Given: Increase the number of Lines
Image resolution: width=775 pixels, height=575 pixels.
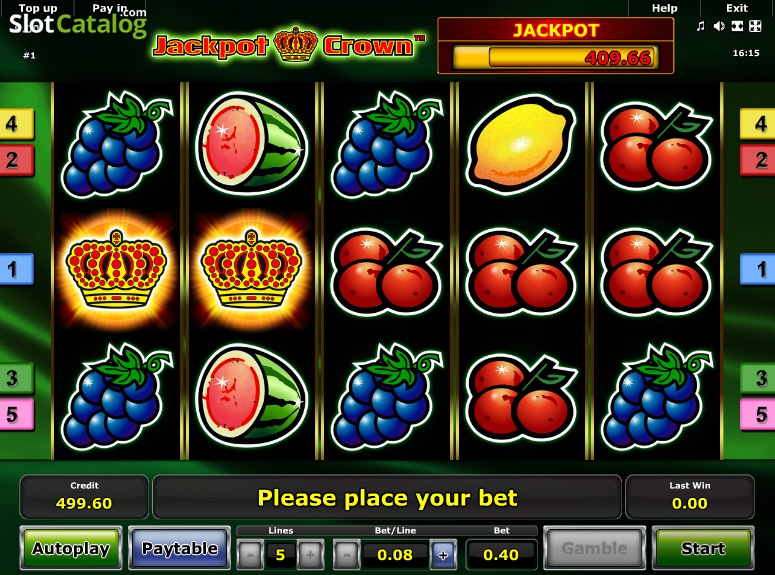Looking at the screenshot, I should tap(310, 555).
